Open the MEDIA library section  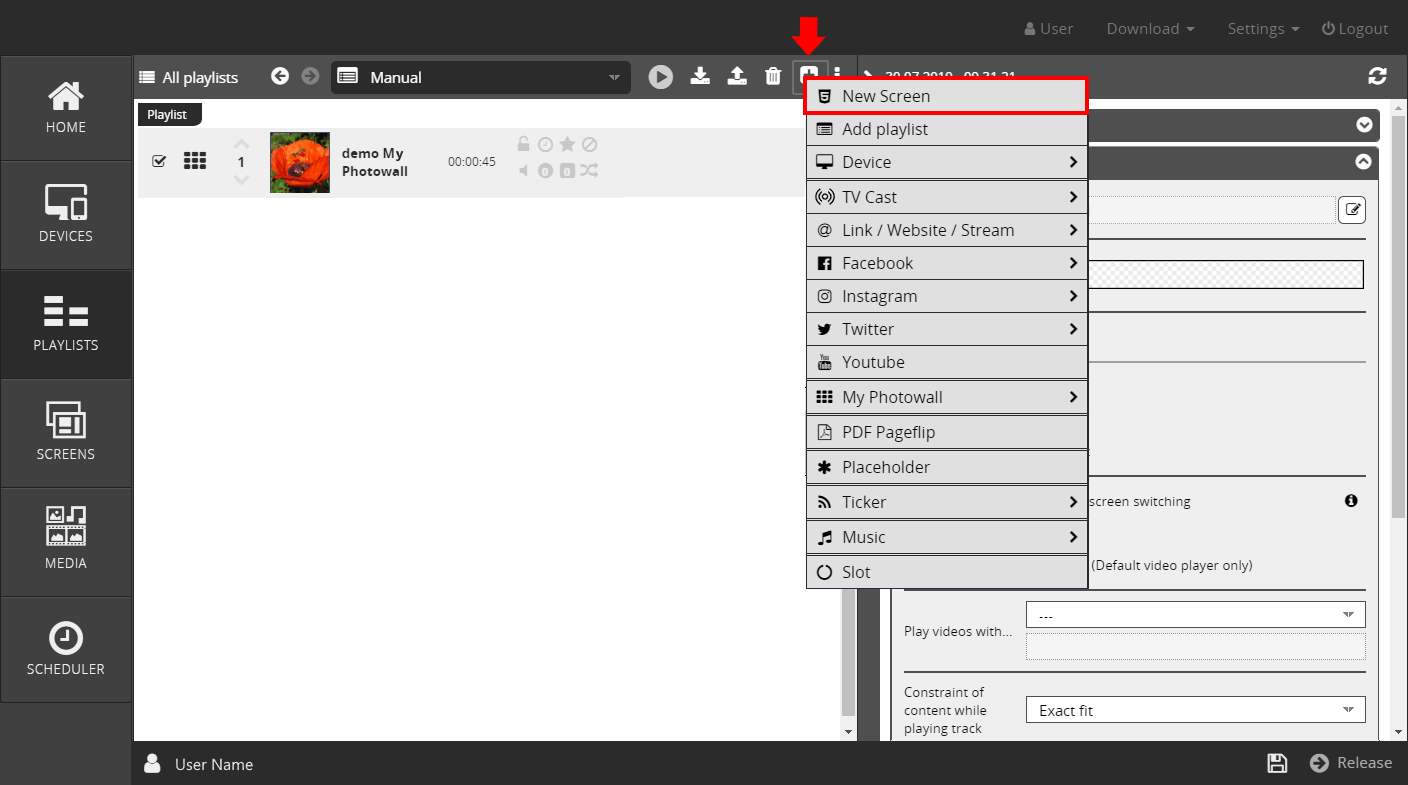tap(66, 542)
